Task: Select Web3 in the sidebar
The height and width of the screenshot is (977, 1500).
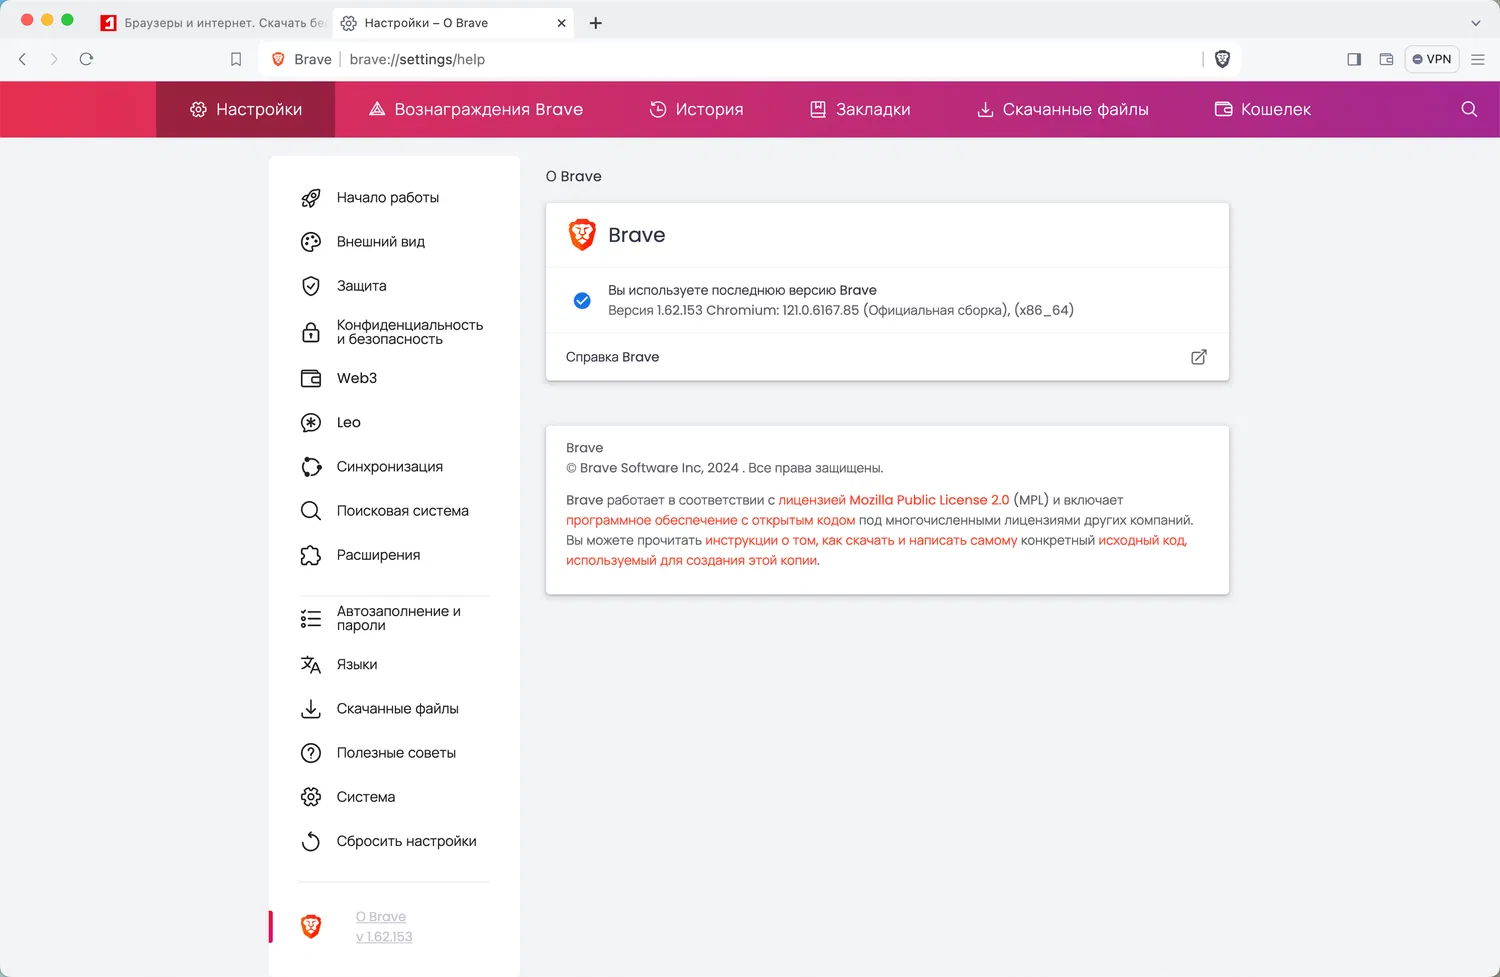Action: click(357, 378)
